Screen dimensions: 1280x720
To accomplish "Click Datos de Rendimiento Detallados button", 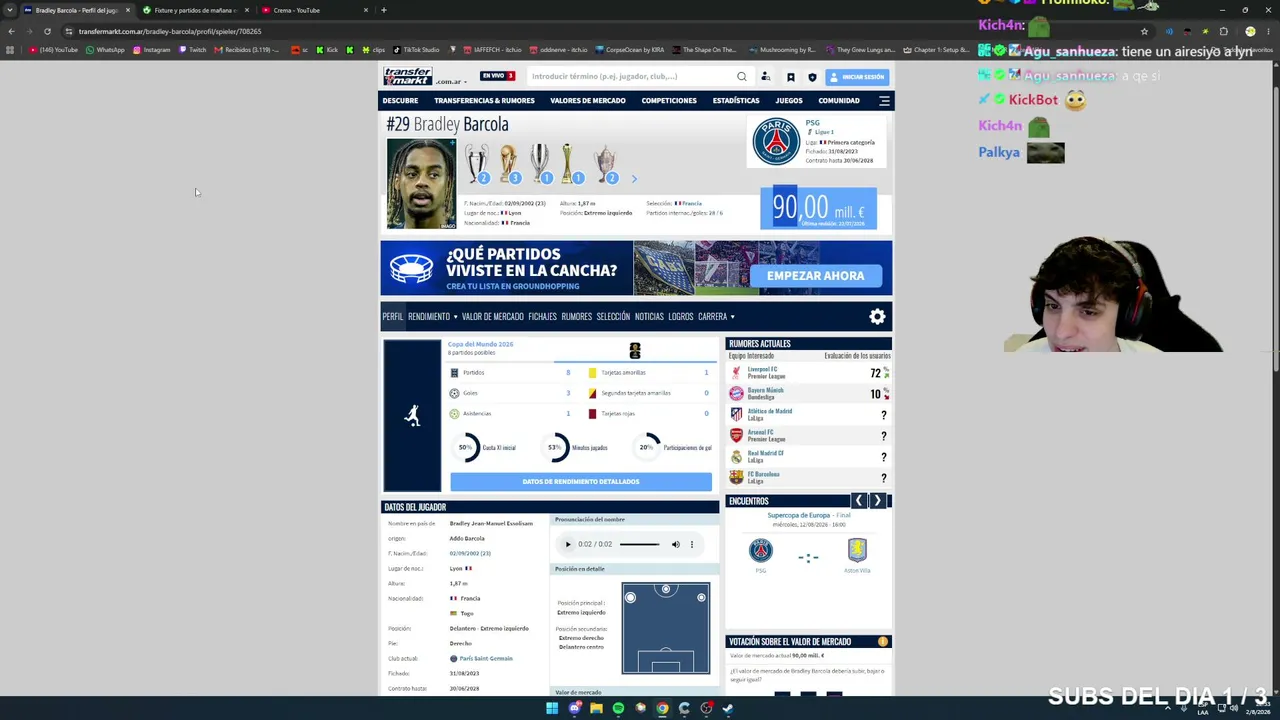I will tap(581, 482).
